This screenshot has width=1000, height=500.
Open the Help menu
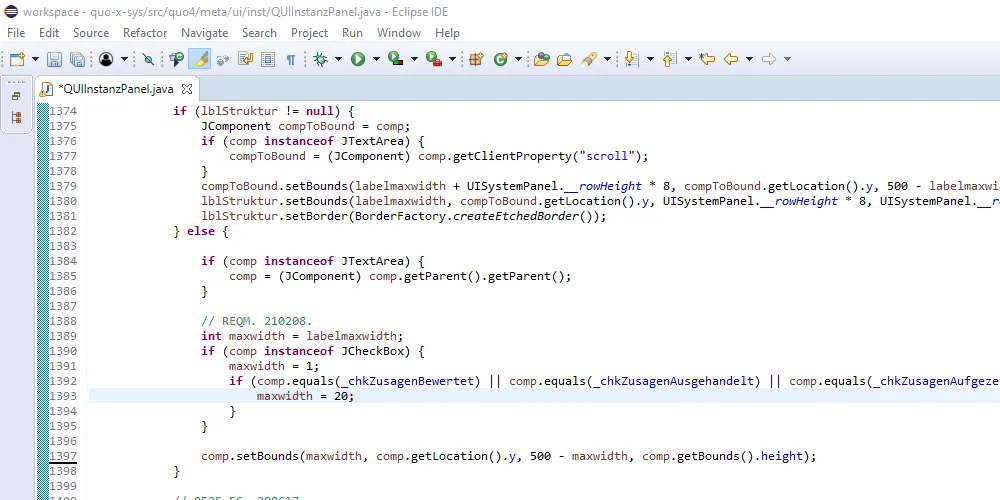pos(447,33)
